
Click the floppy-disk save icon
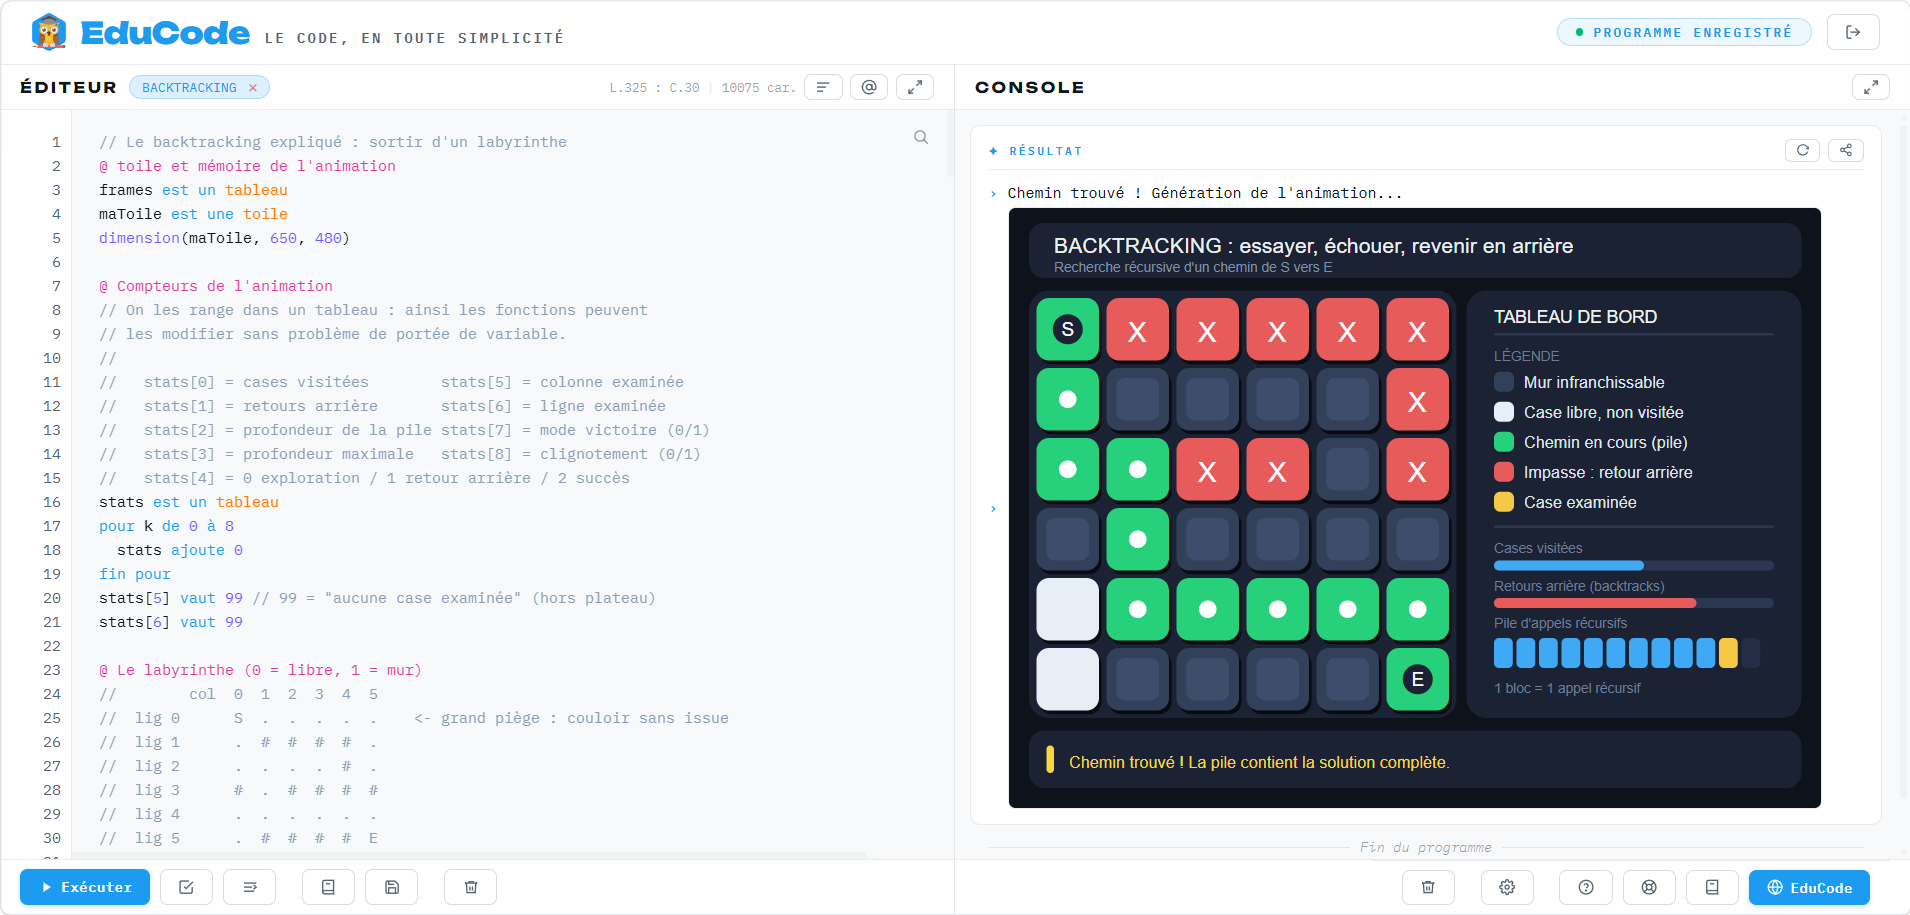click(x=392, y=887)
